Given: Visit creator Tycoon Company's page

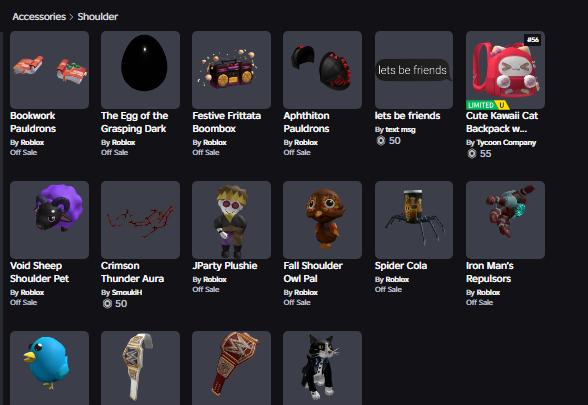Looking at the screenshot, I should coord(506,142).
